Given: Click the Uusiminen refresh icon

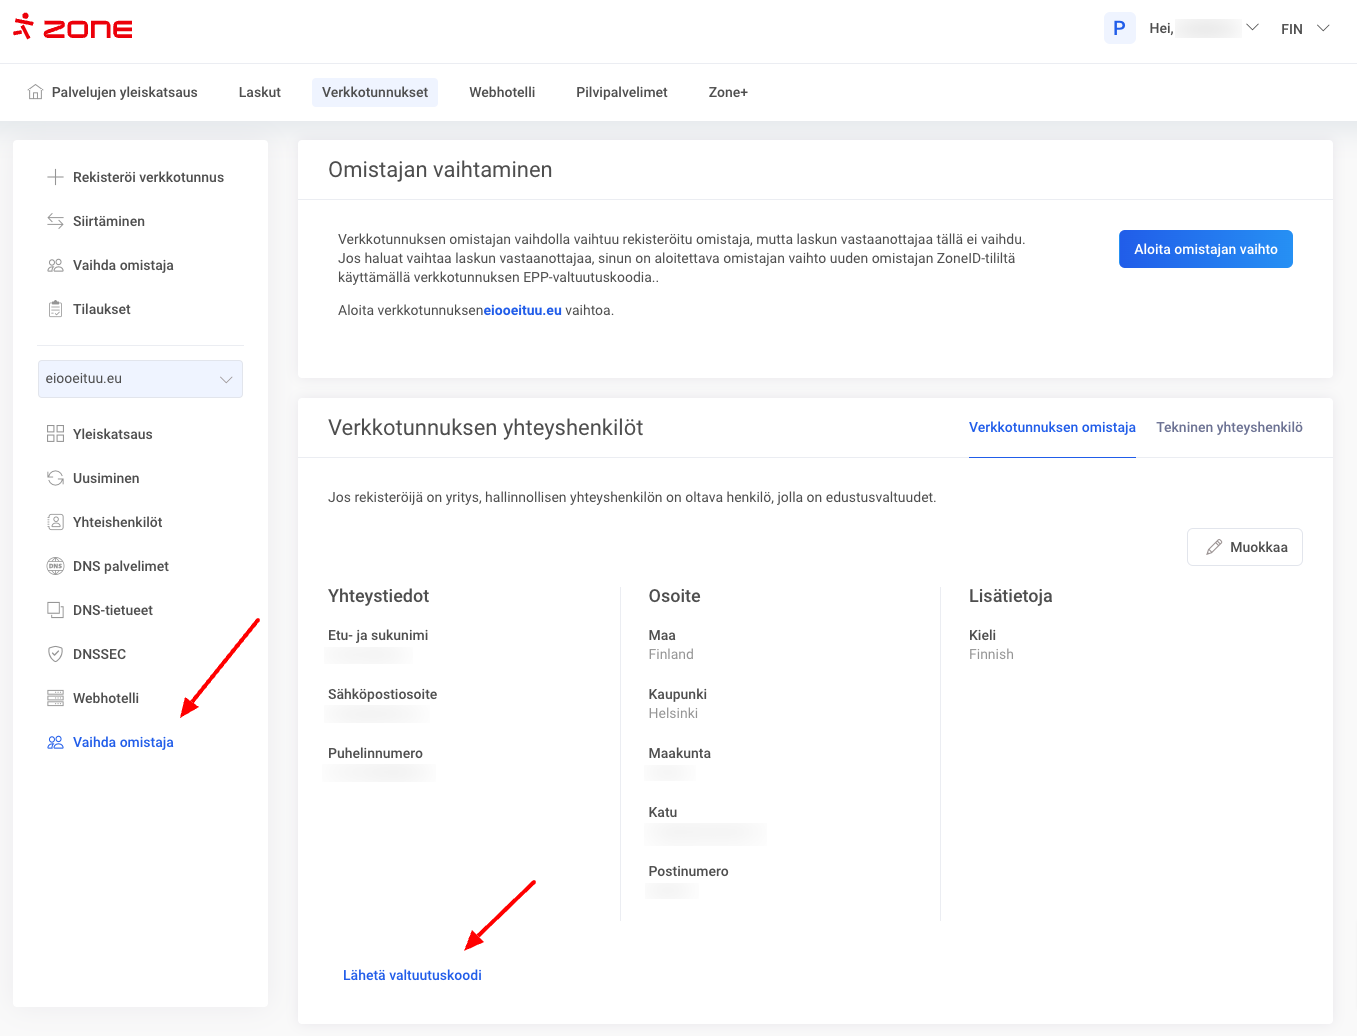Looking at the screenshot, I should (x=55, y=478).
